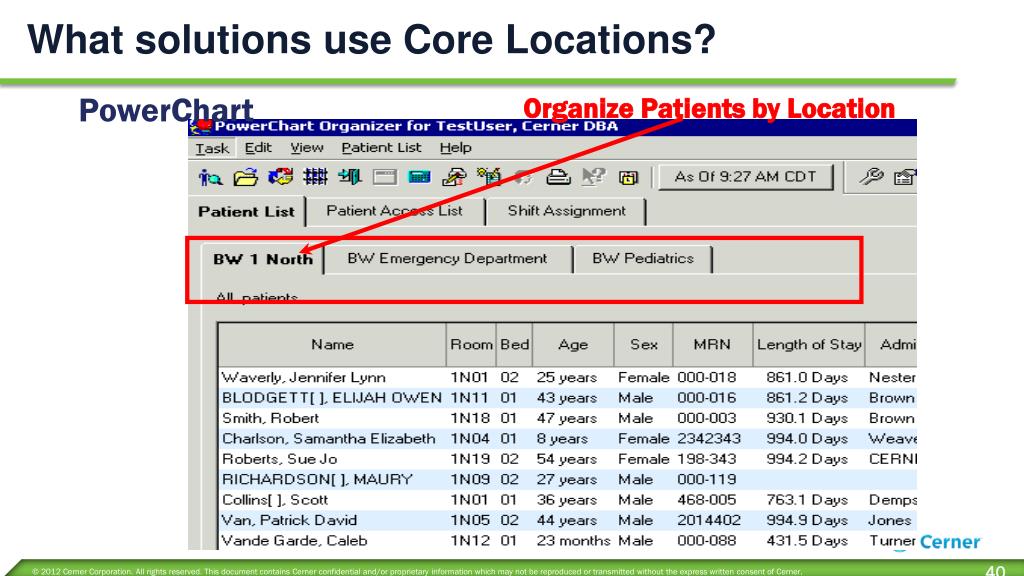The width and height of the screenshot is (1024, 576).
Task: Click room 1N18 cell
Action: click(470, 418)
